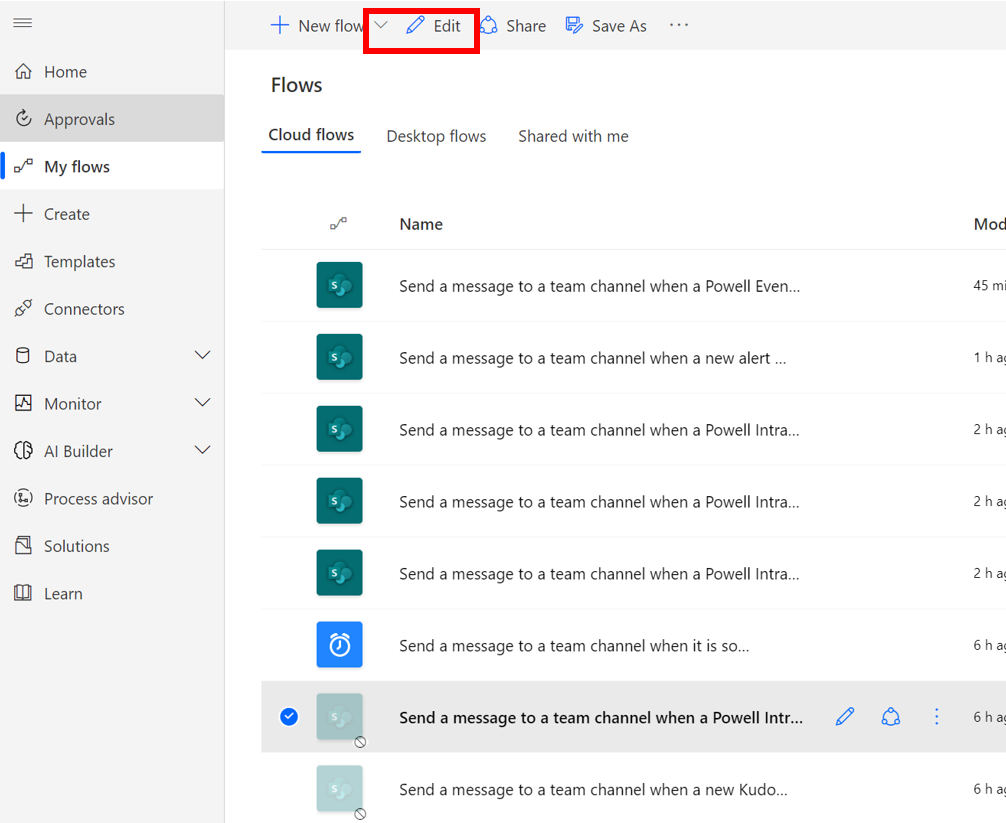This screenshot has height=823, width=1006.
Task: Click pencil edit icon on selected row
Action: 845,717
